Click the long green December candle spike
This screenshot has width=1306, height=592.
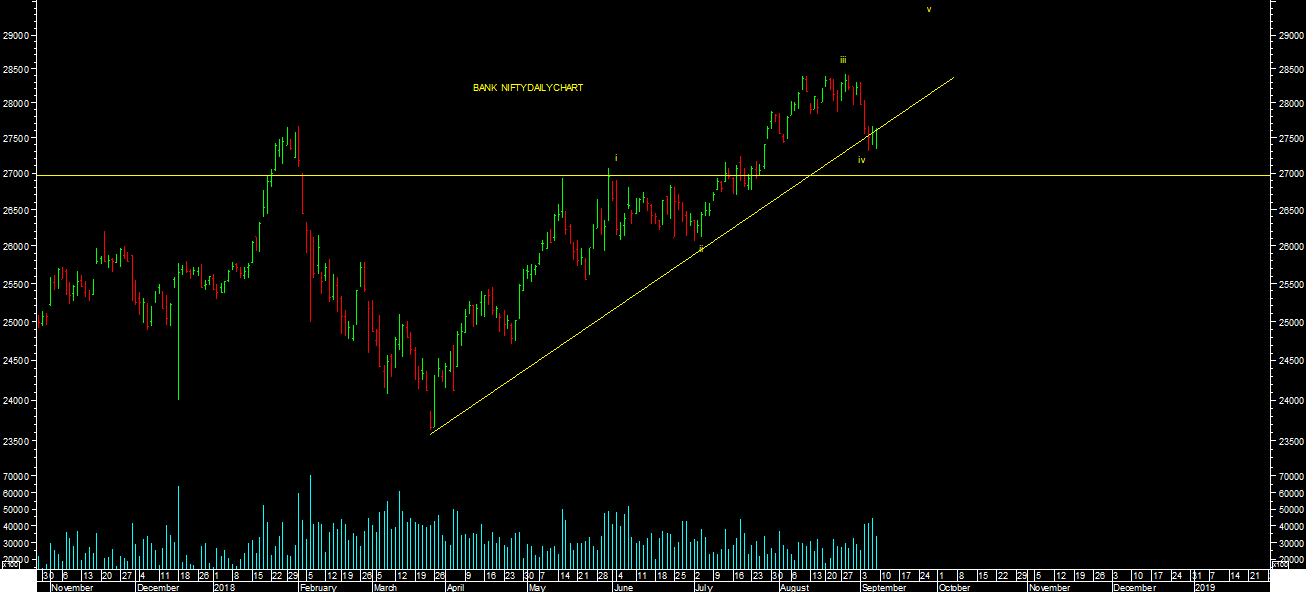click(x=178, y=340)
